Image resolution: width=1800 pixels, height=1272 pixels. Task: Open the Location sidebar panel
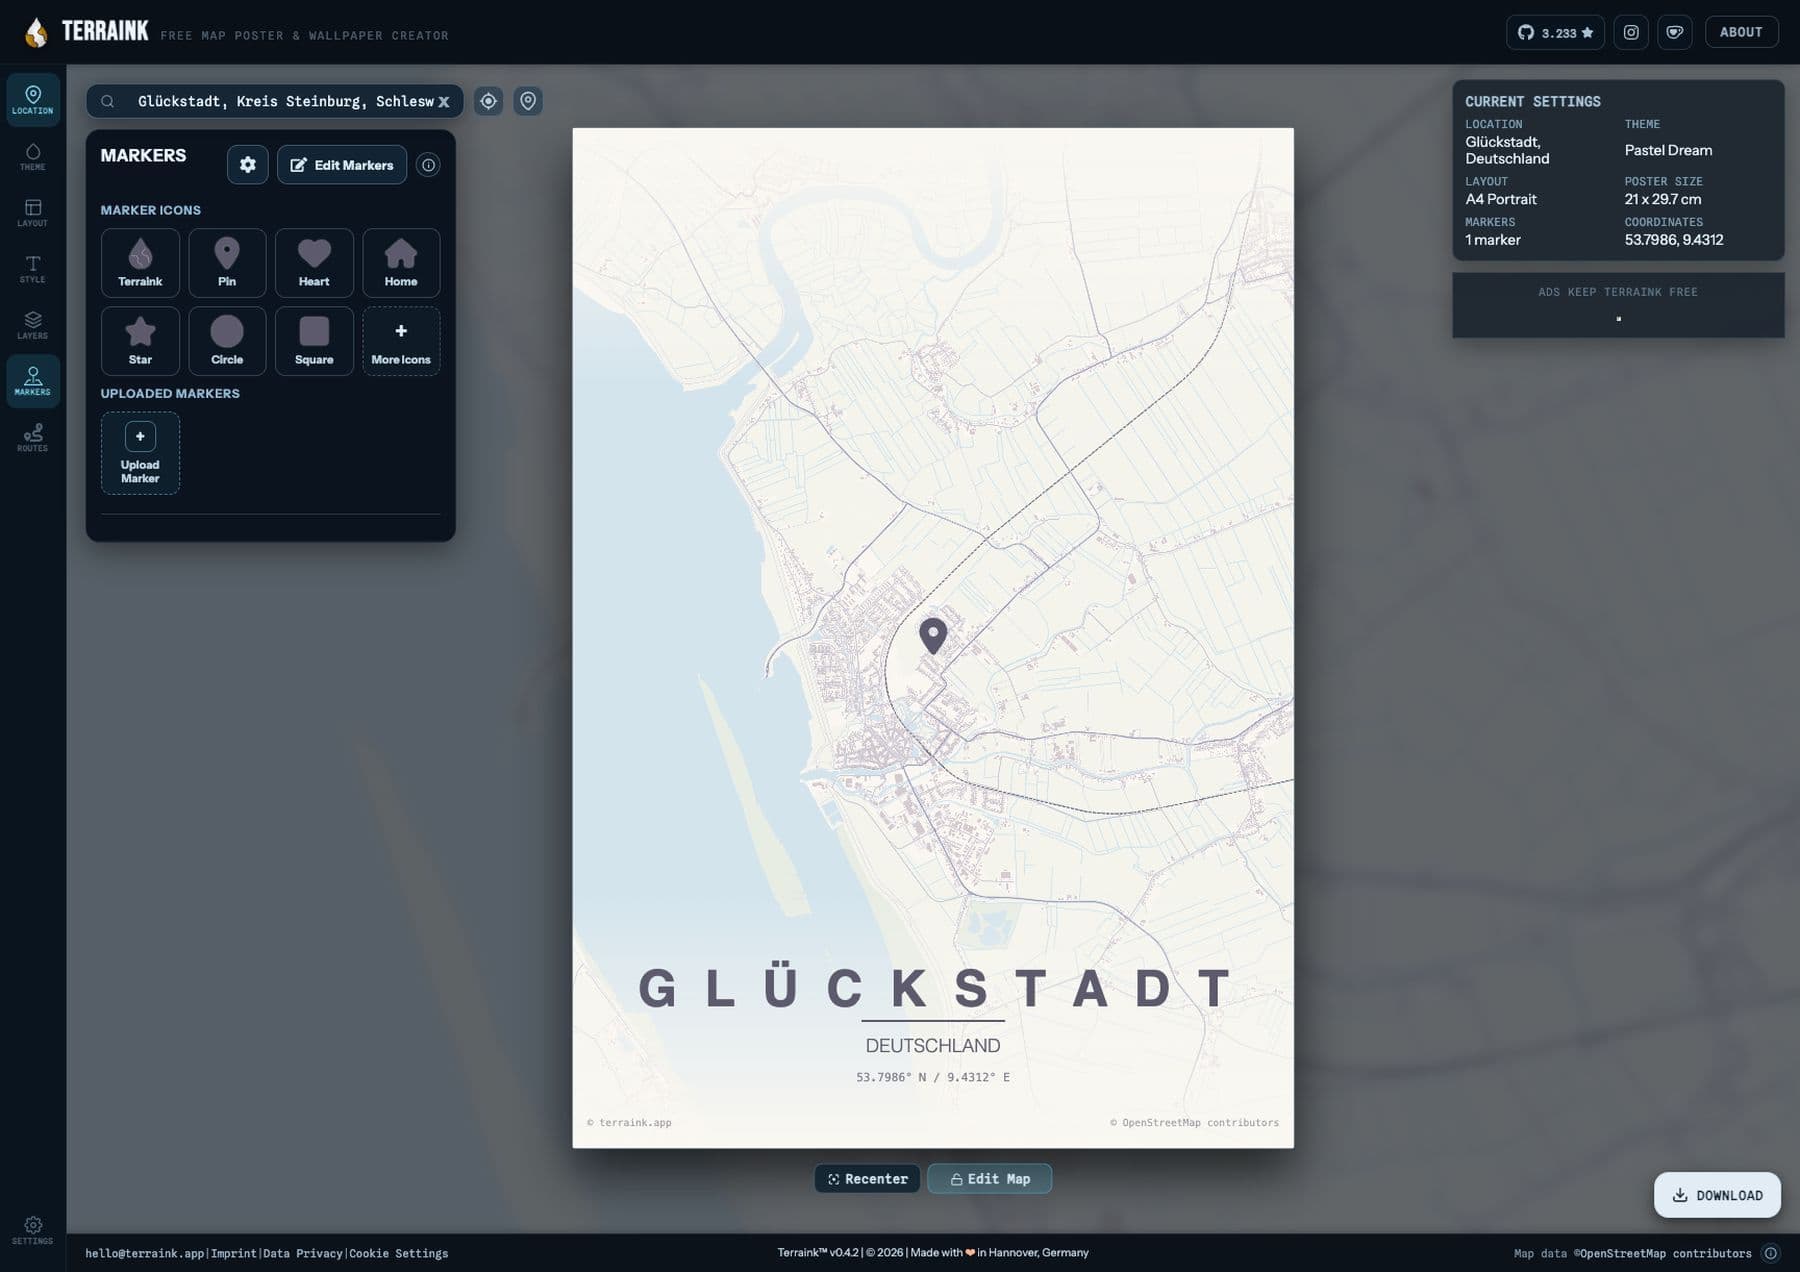click(33, 100)
